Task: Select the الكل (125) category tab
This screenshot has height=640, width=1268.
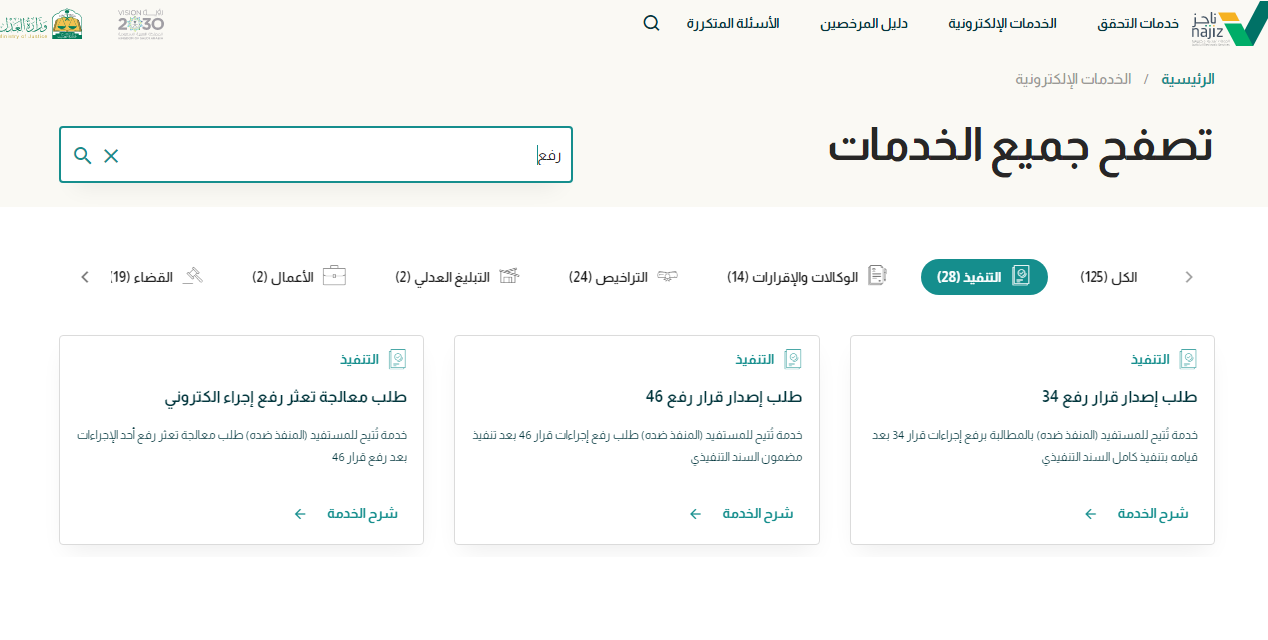Action: click(x=1108, y=277)
